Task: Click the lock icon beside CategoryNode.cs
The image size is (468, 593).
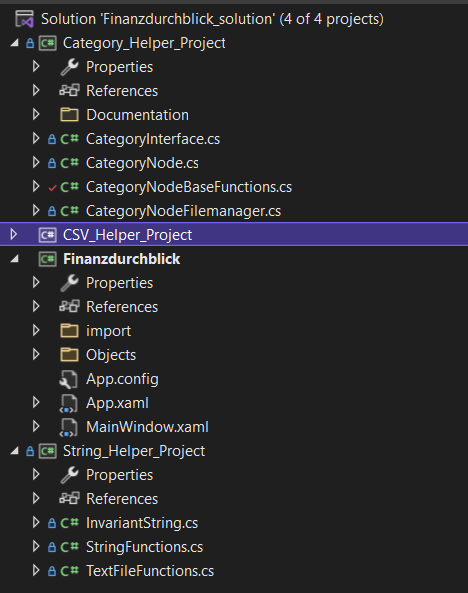Action: click(52, 163)
